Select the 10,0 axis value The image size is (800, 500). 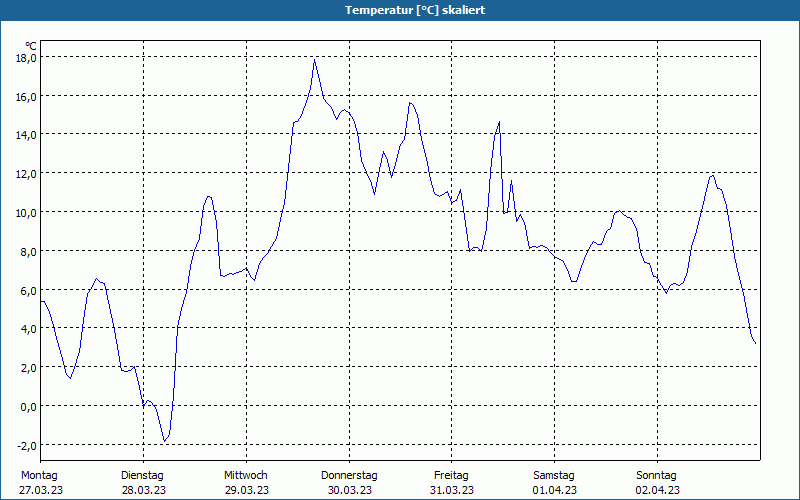tap(26, 212)
